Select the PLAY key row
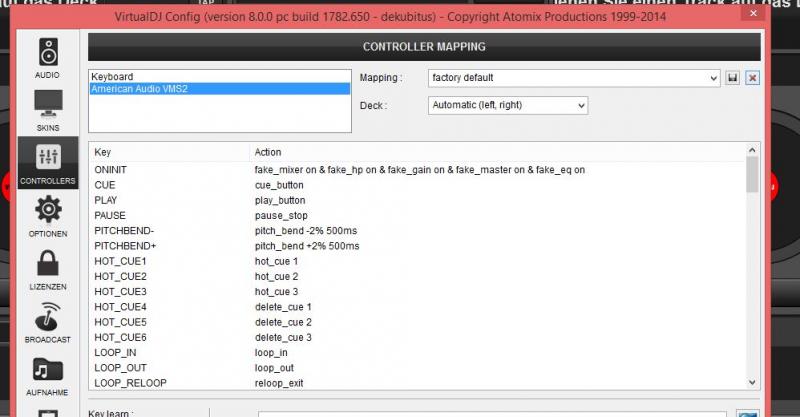 417,201
